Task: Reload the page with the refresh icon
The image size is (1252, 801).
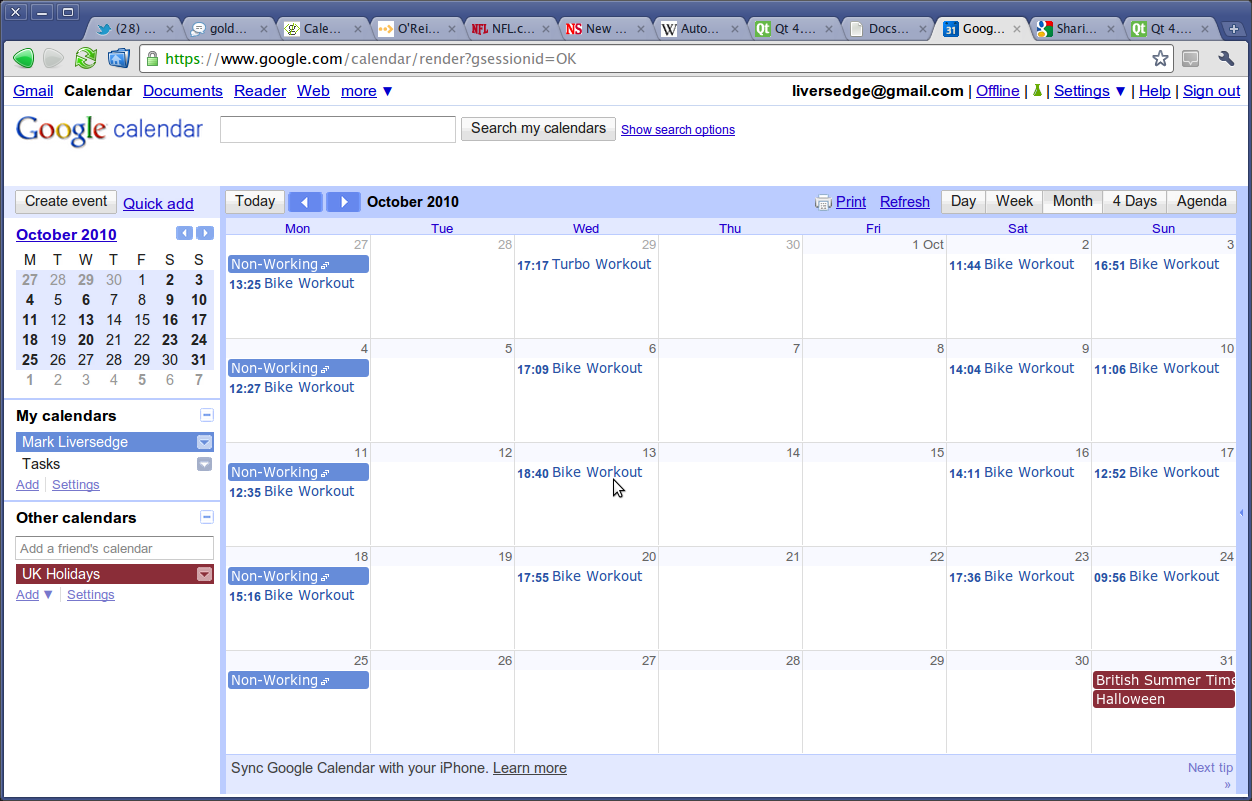Action: [86, 58]
